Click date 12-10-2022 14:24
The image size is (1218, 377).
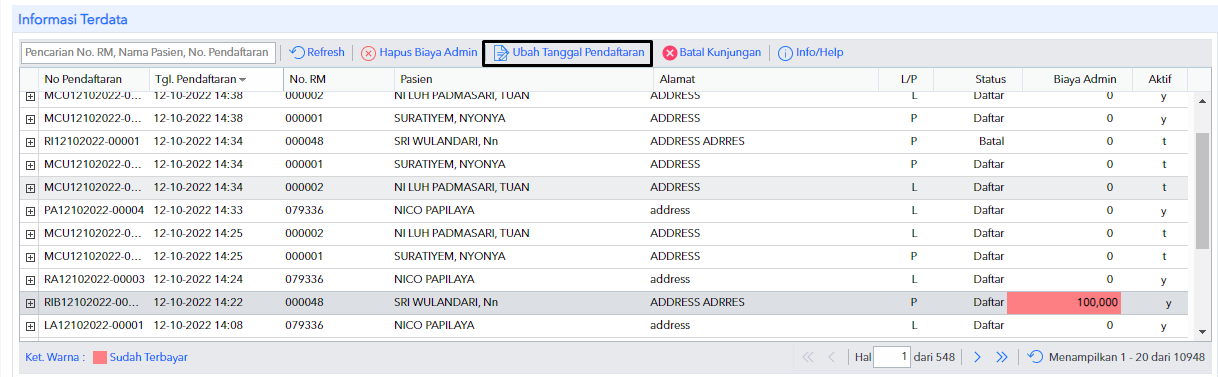click(198, 279)
